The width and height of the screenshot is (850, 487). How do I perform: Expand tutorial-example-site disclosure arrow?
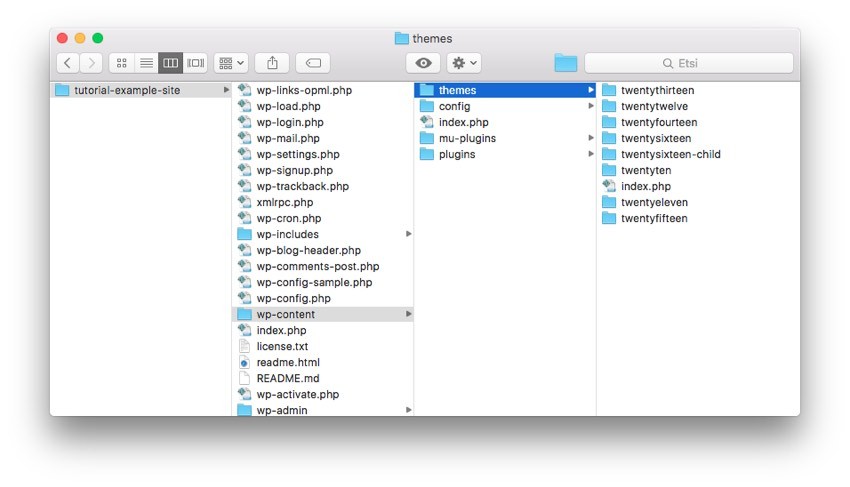tap(226, 90)
